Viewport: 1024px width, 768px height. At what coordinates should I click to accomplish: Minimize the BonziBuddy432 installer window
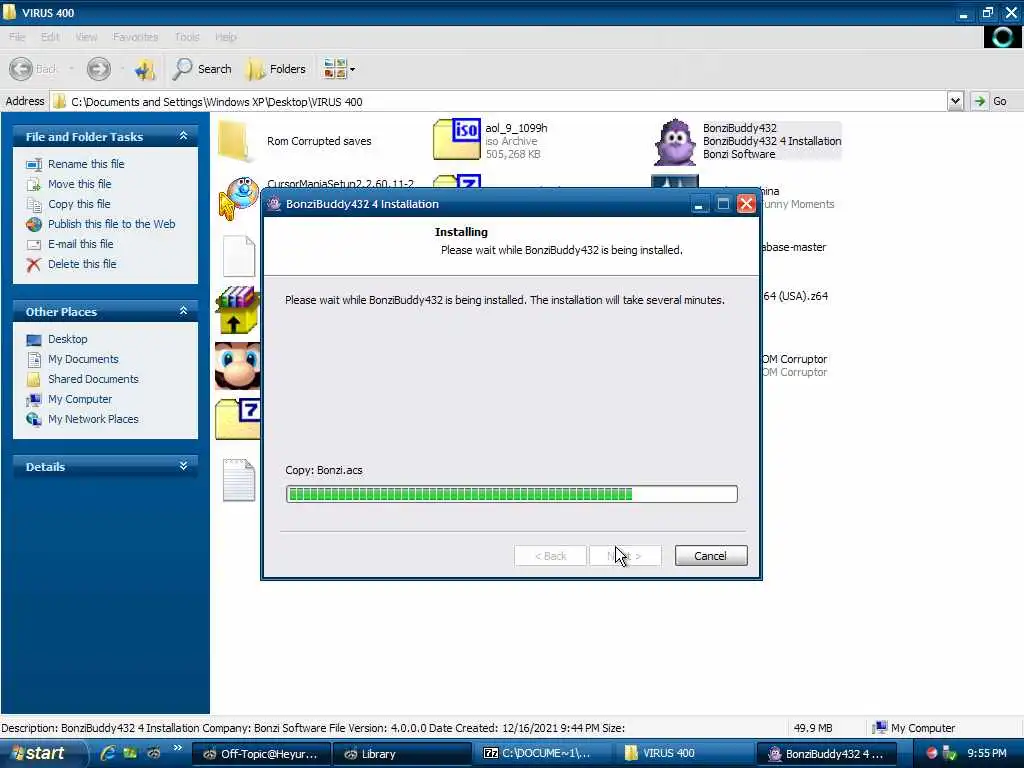pos(699,204)
